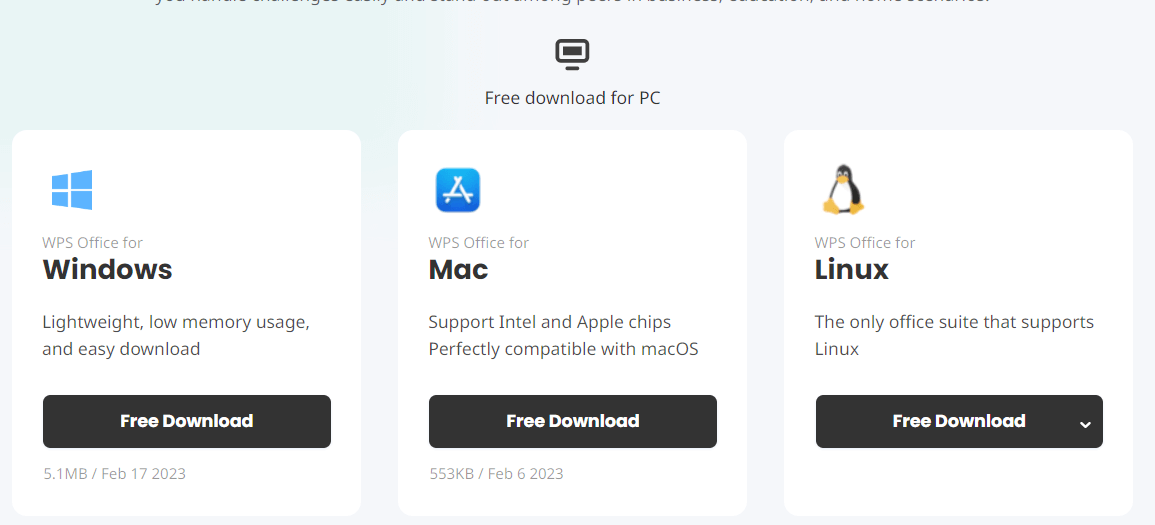This screenshot has height=525, width=1155.
Task: Expand the Linux download options chevron
Action: pyautogui.click(x=1085, y=424)
